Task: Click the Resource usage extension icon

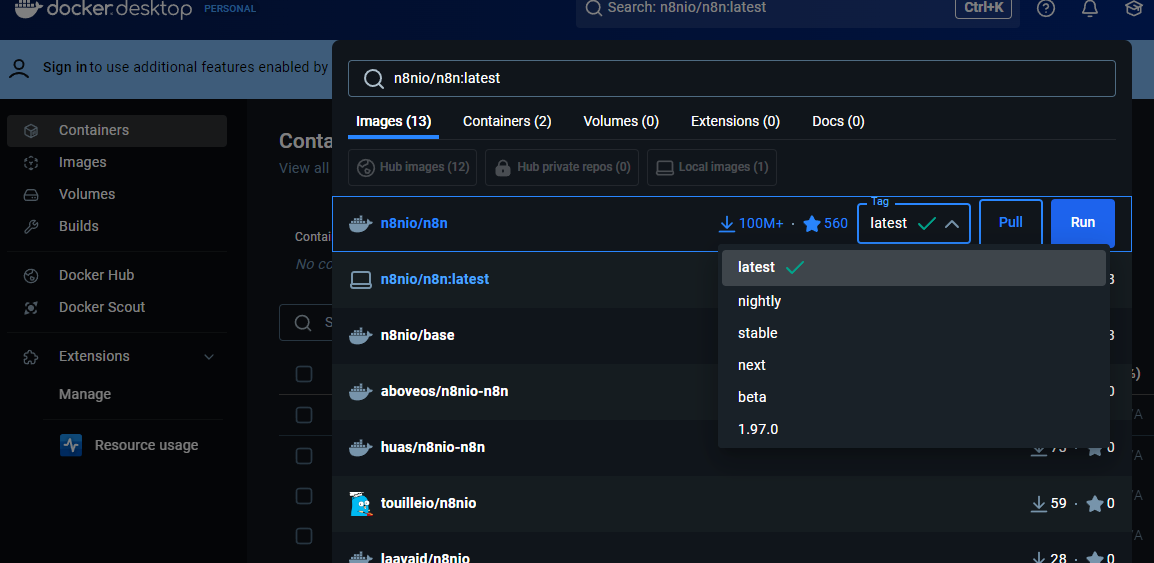Action: coord(71,445)
